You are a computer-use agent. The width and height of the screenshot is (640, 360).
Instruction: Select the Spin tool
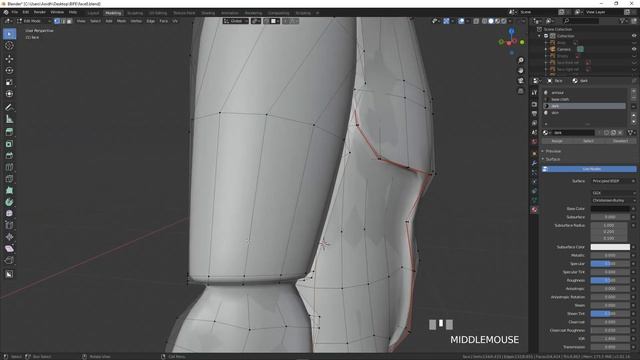(9, 202)
